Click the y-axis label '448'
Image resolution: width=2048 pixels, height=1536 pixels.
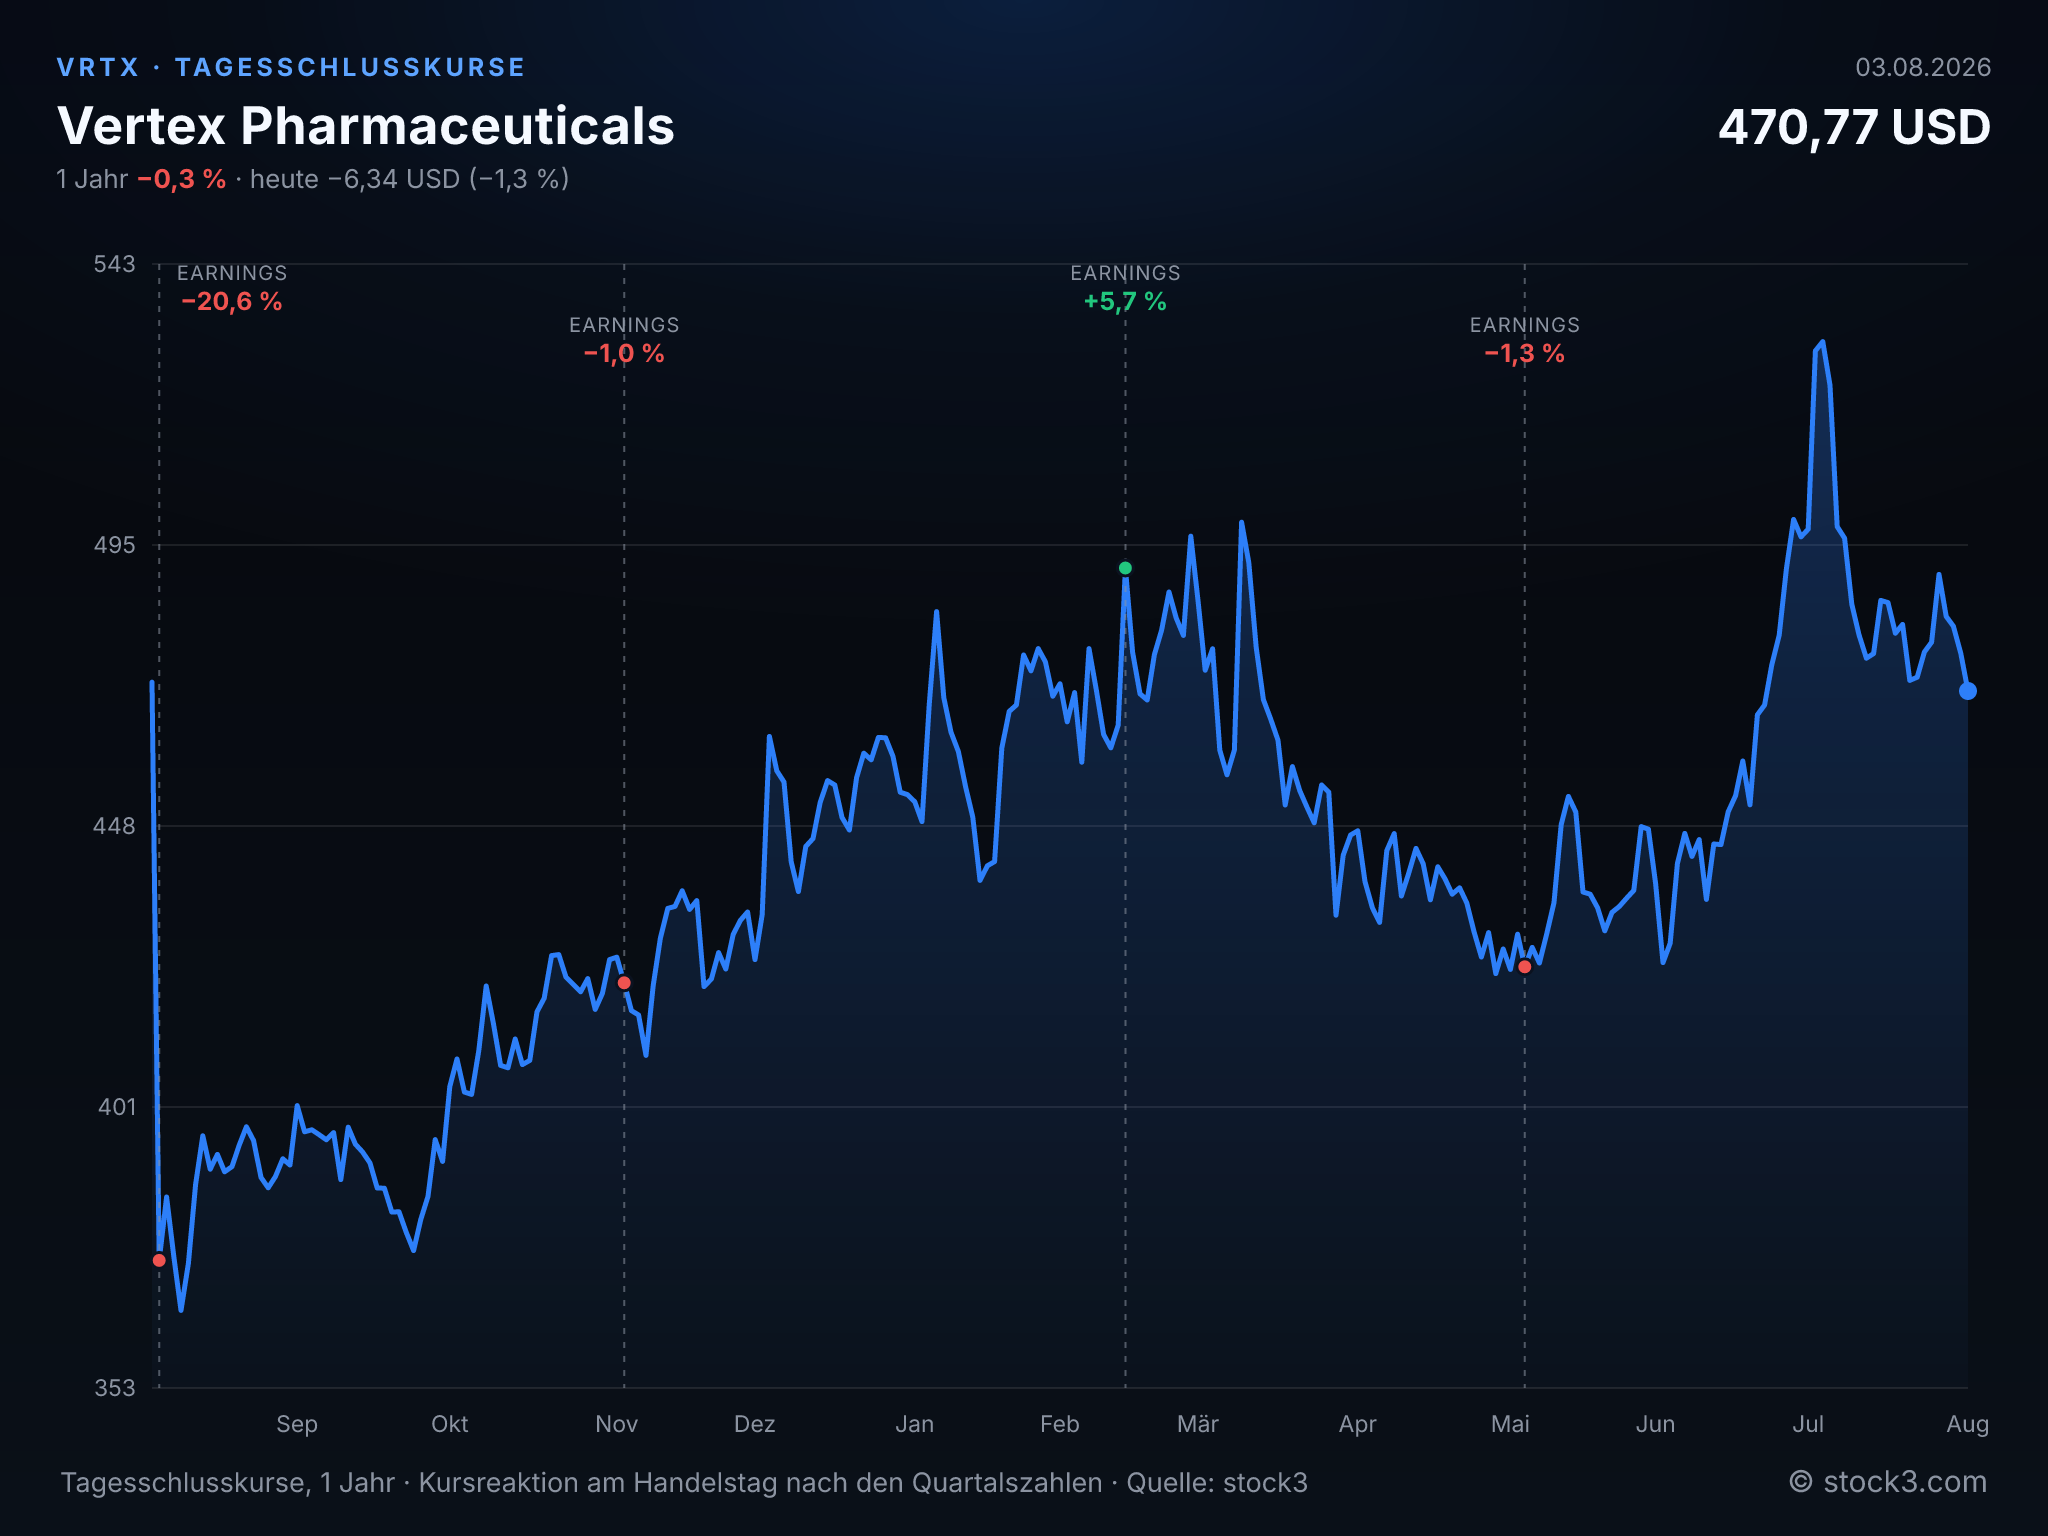tap(114, 826)
